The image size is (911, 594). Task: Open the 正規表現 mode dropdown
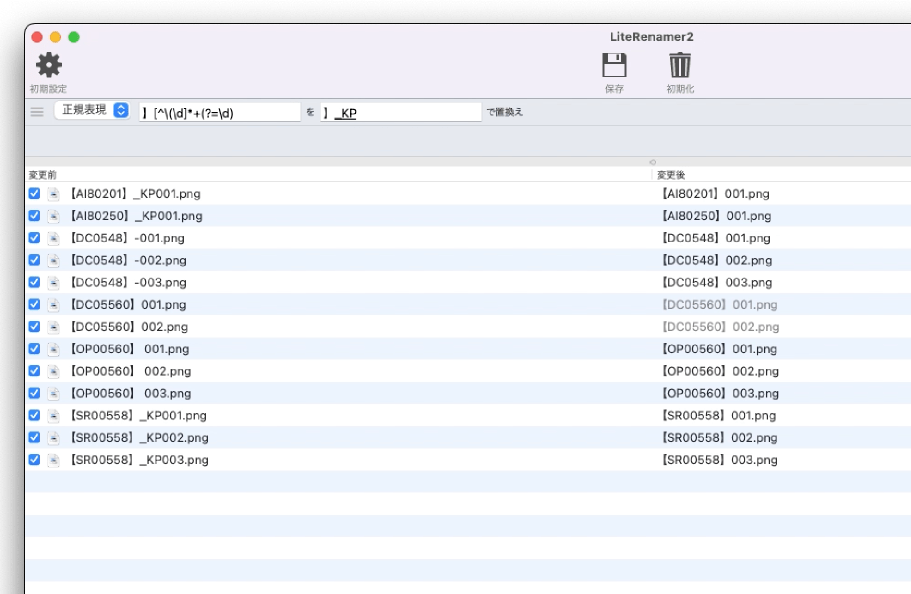pos(92,111)
